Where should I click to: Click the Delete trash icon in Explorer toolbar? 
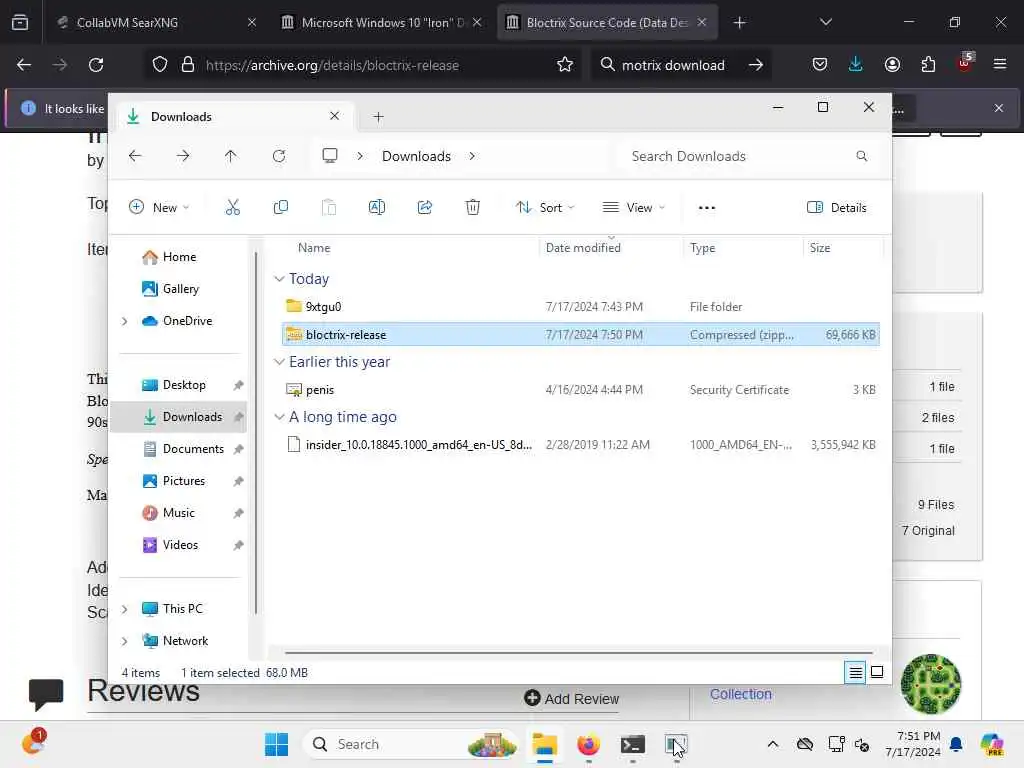click(x=472, y=208)
